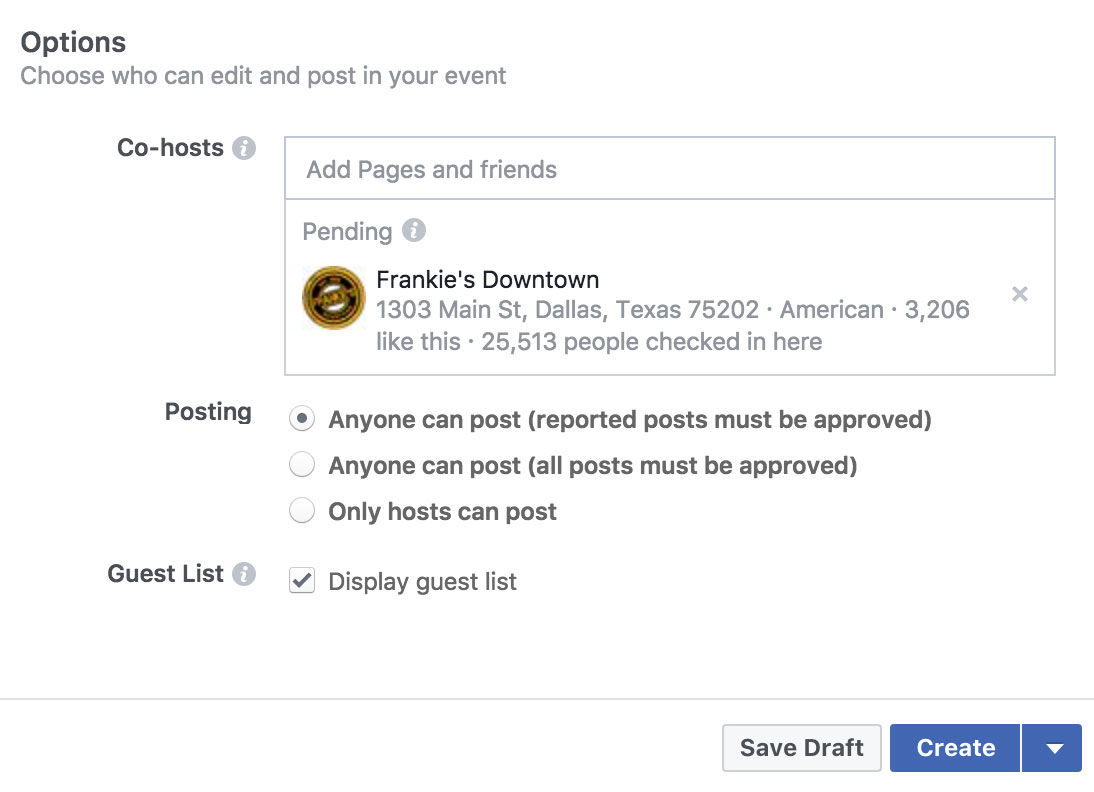Click the Display guest list label

coord(422,581)
